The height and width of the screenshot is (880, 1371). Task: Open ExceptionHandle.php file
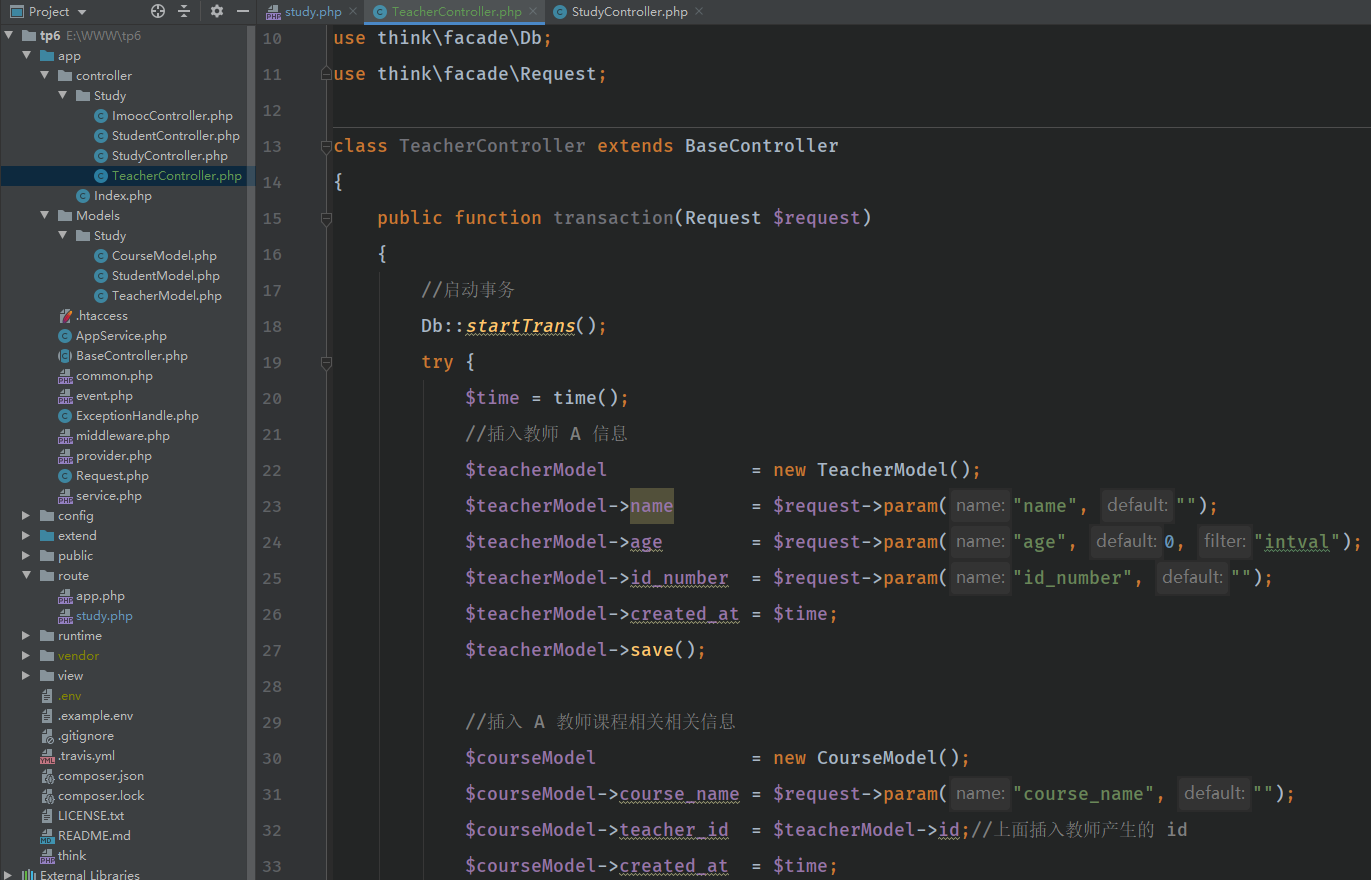(137, 416)
